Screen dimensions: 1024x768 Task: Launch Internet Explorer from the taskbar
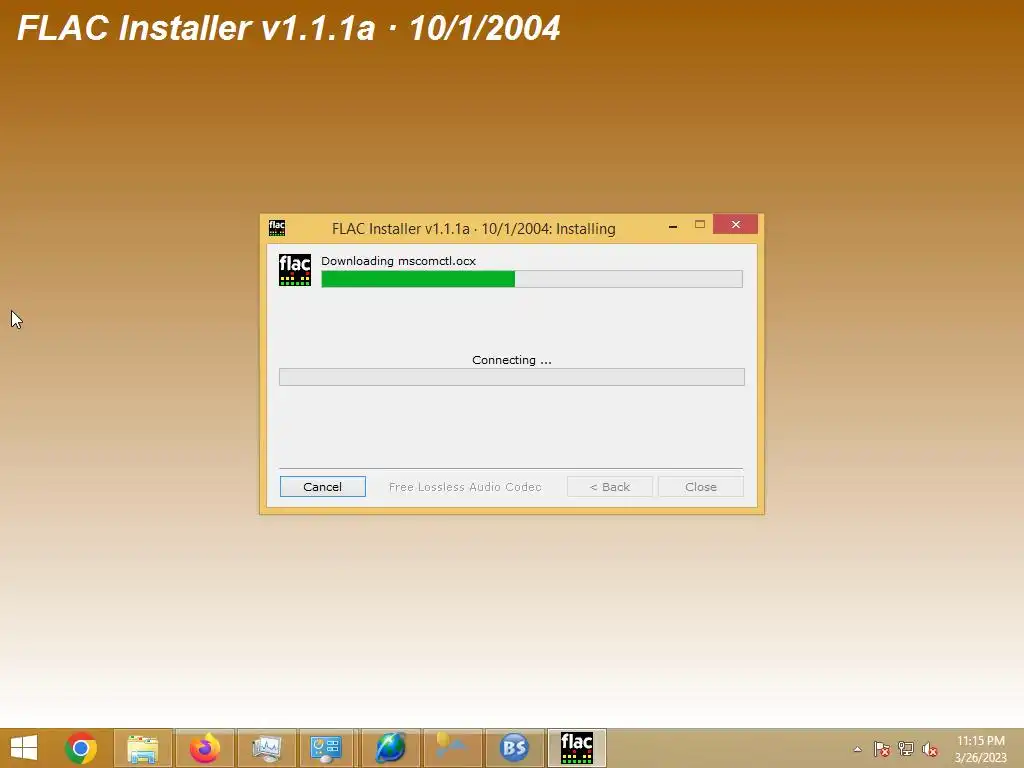[x=391, y=748]
